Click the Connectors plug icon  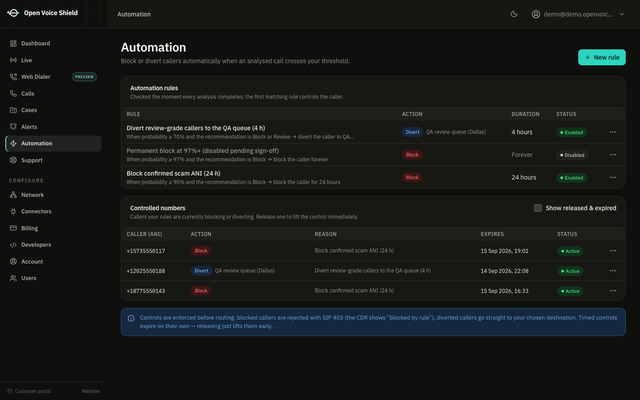pos(13,211)
